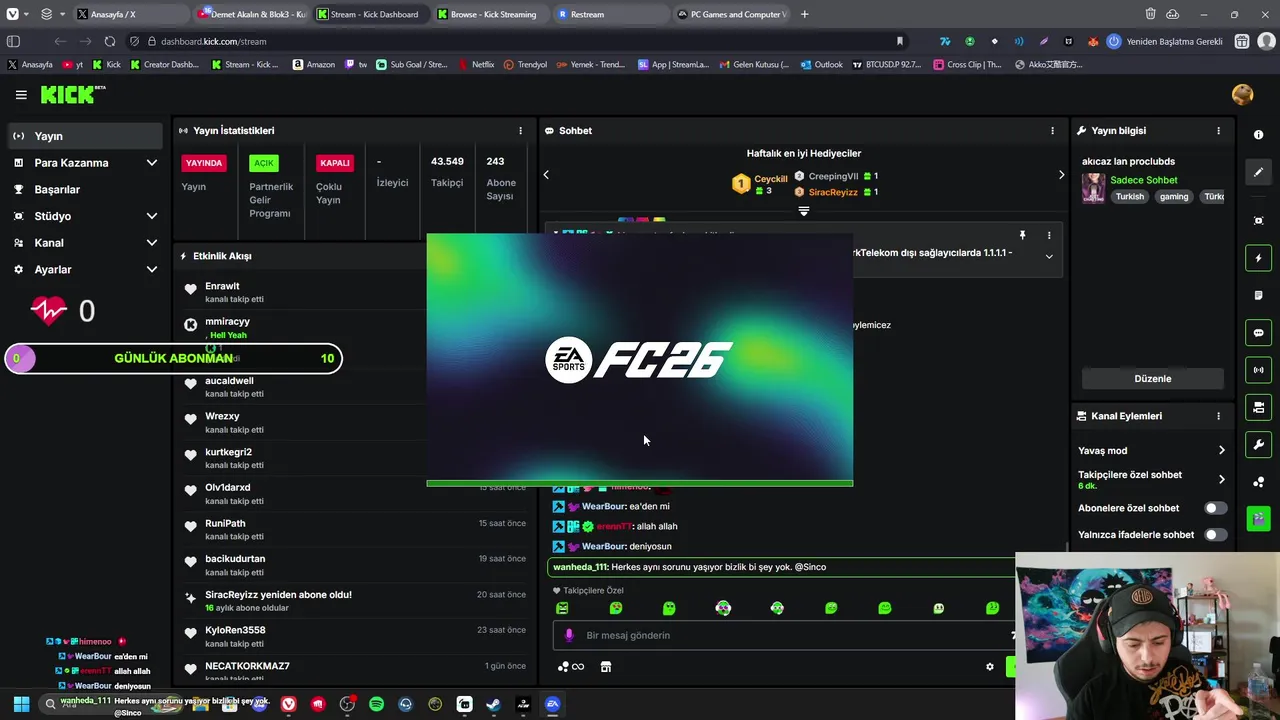Viewport: 1280px width, 720px height.
Task: Switch to the PC Games and Computer tab
Action: pyautogui.click(x=731, y=14)
